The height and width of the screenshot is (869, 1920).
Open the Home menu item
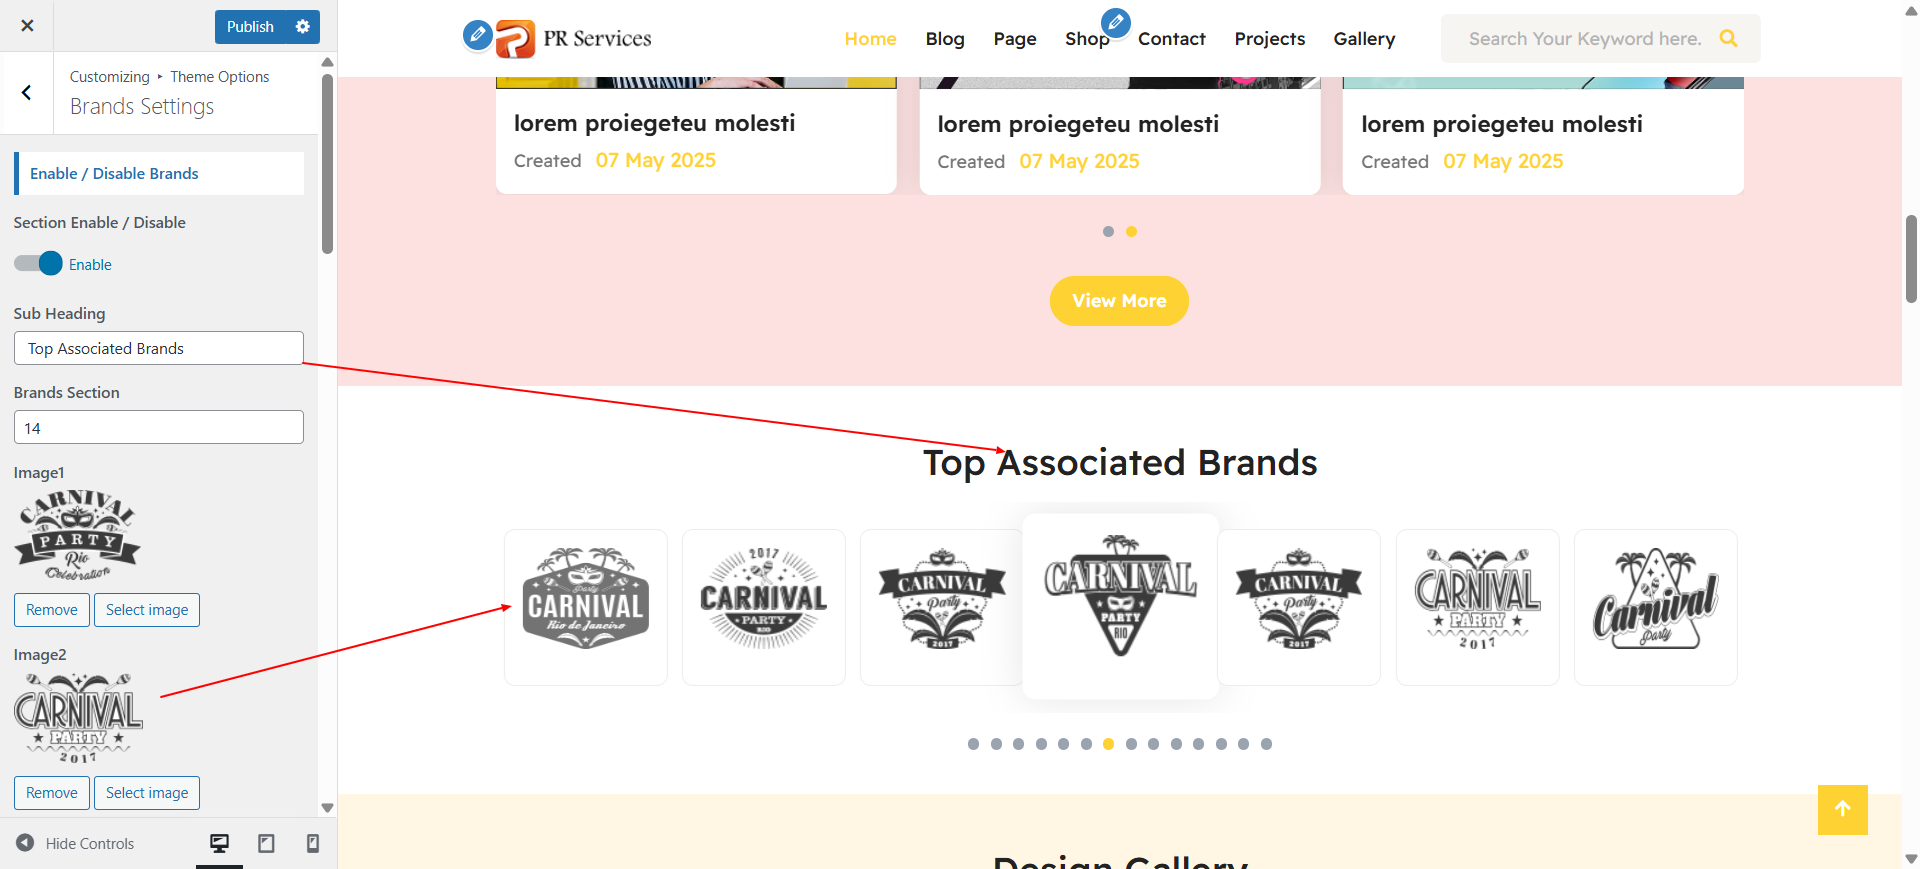[870, 39]
